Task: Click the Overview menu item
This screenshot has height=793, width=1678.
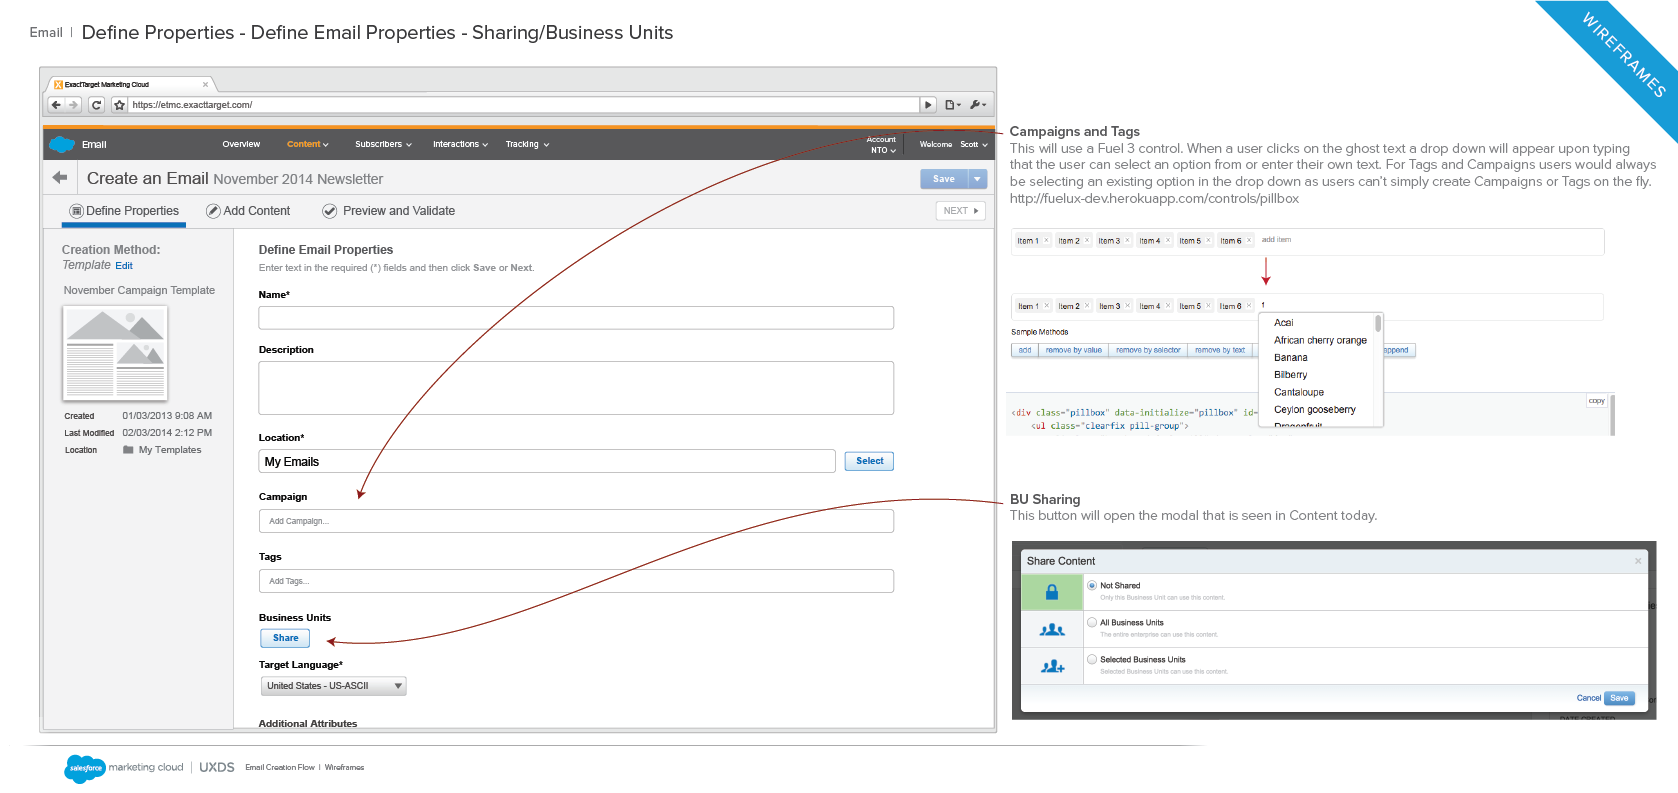Action: pyautogui.click(x=241, y=144)
